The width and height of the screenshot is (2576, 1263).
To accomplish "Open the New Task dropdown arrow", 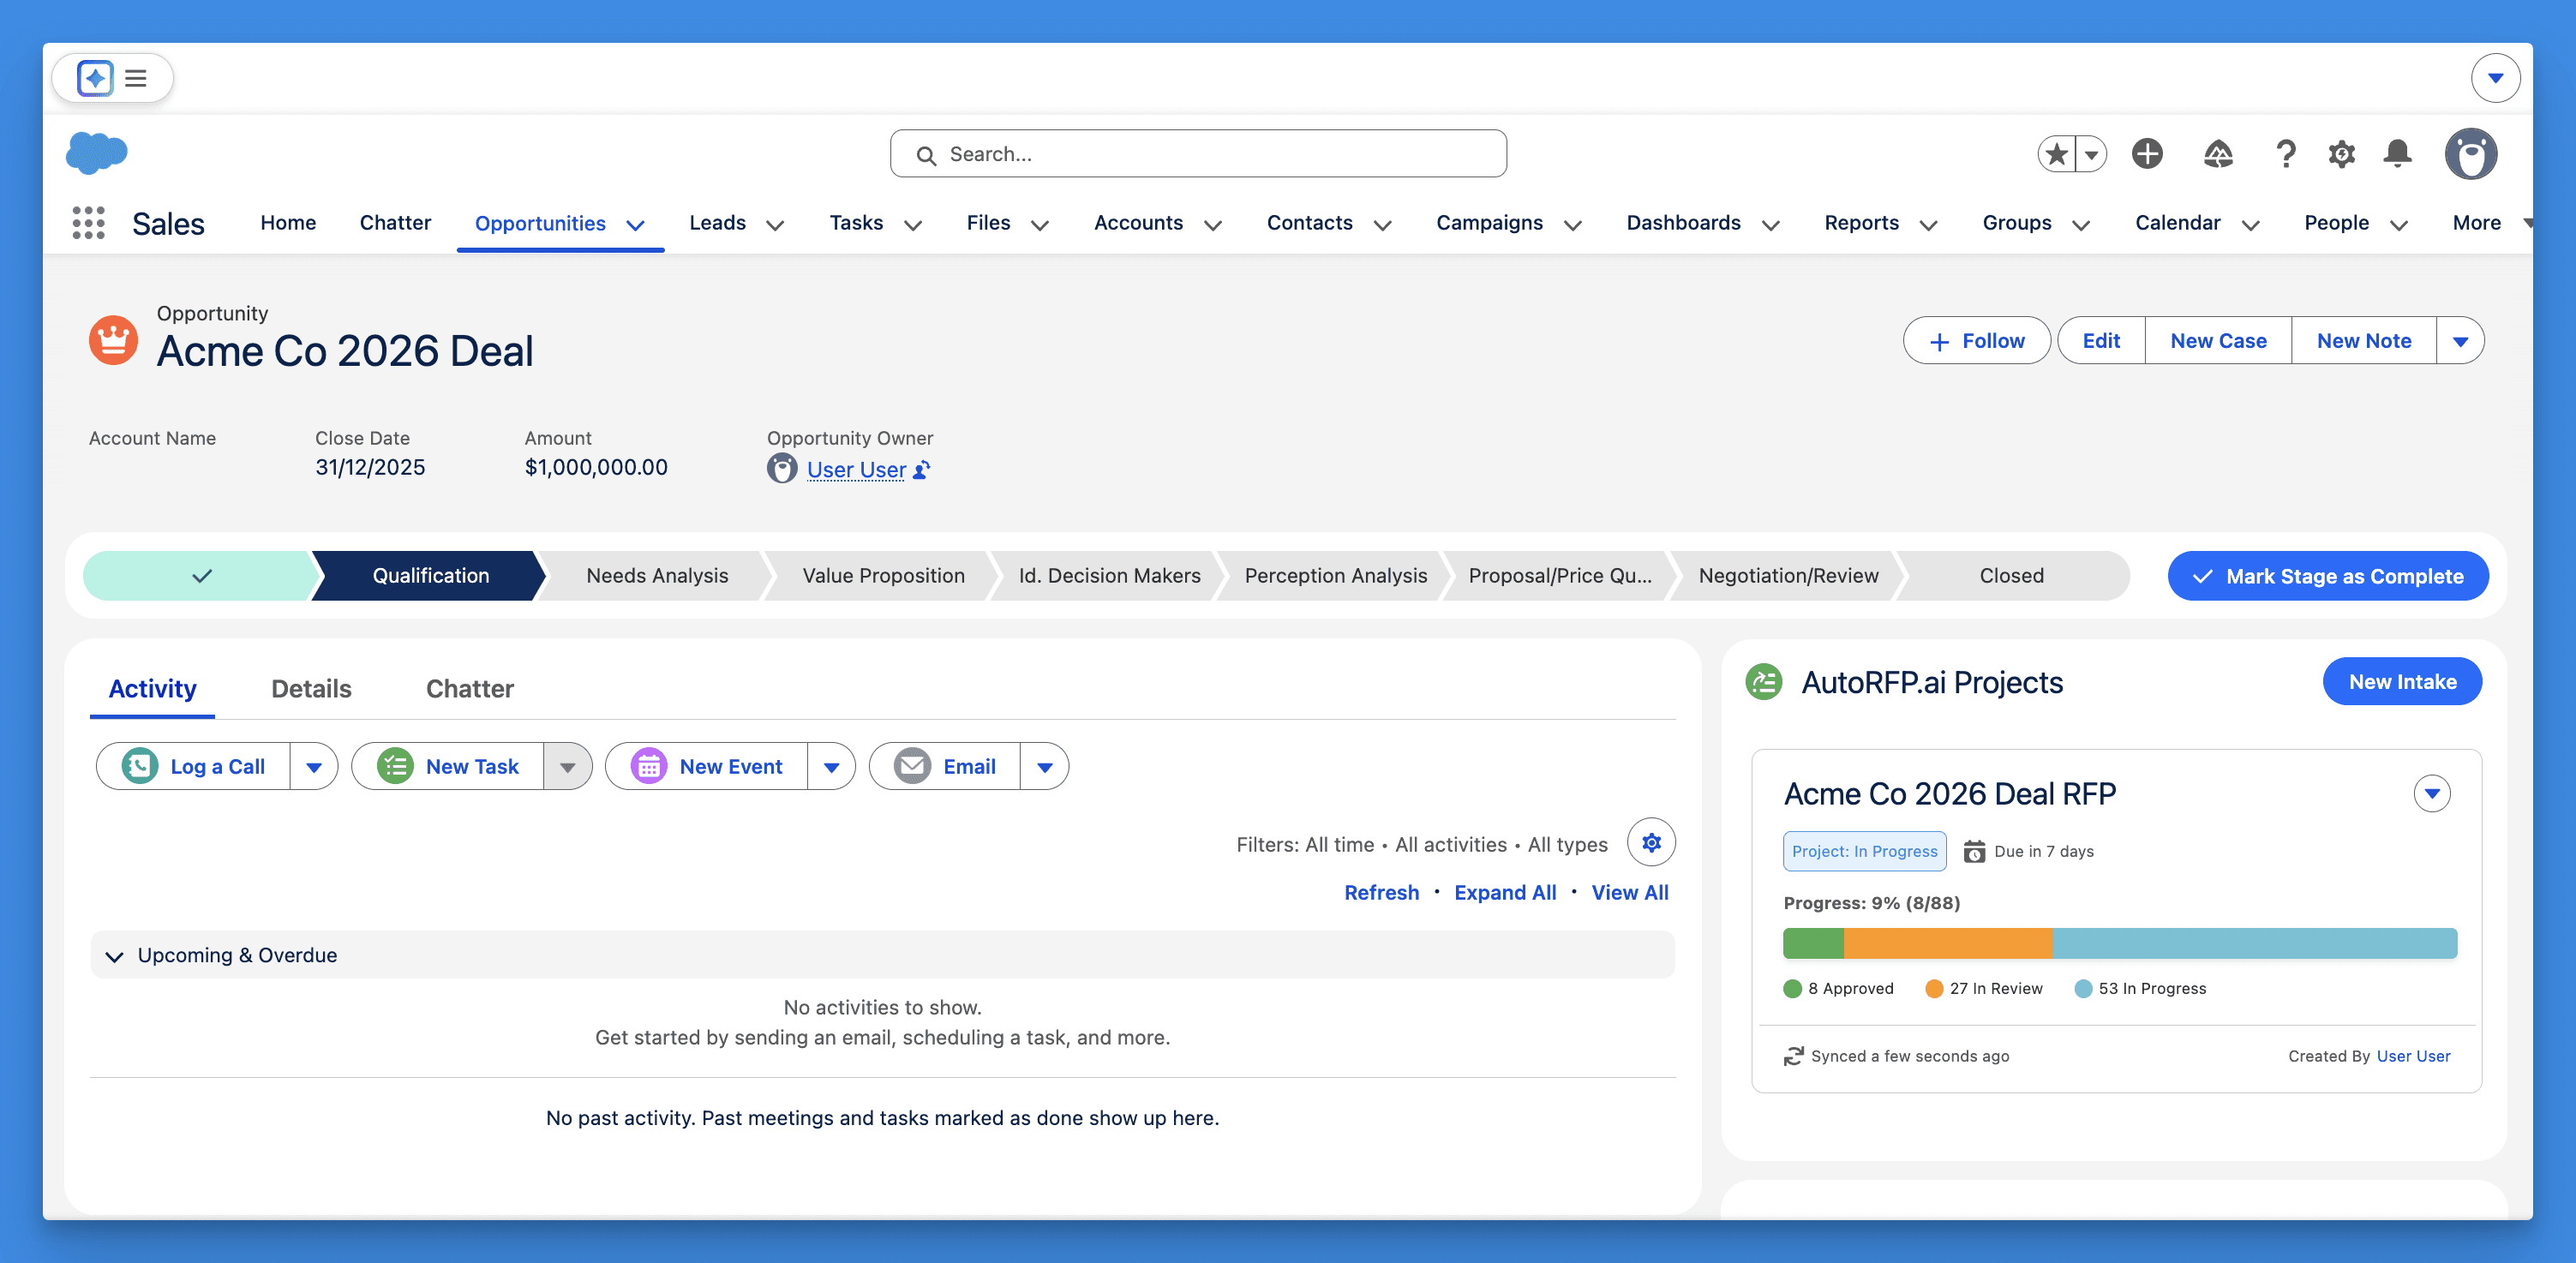I will 567,767.
